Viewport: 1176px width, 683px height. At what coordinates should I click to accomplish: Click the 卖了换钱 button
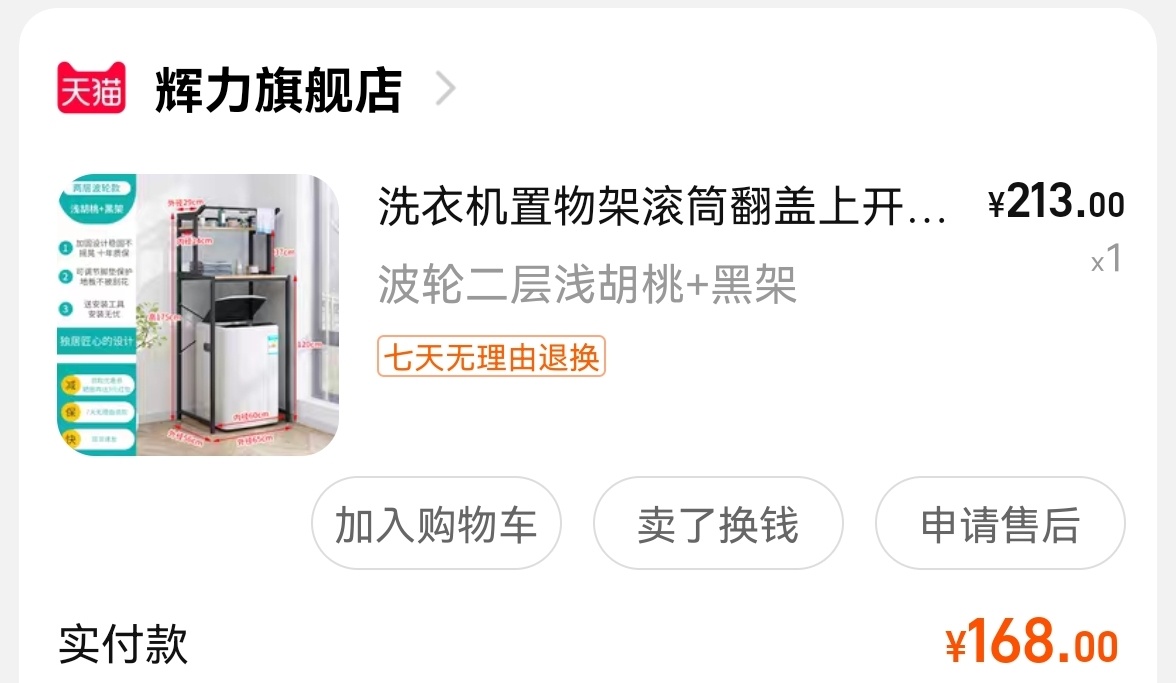click(x=718, y=523)
